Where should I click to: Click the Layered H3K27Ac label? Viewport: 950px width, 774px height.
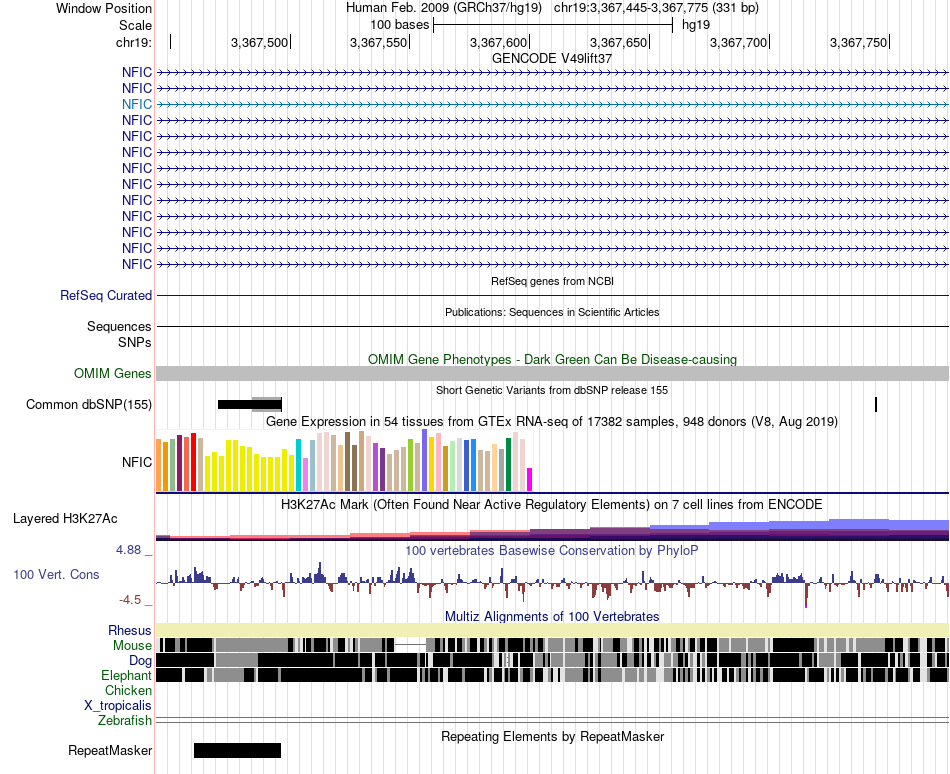point(65,518)
